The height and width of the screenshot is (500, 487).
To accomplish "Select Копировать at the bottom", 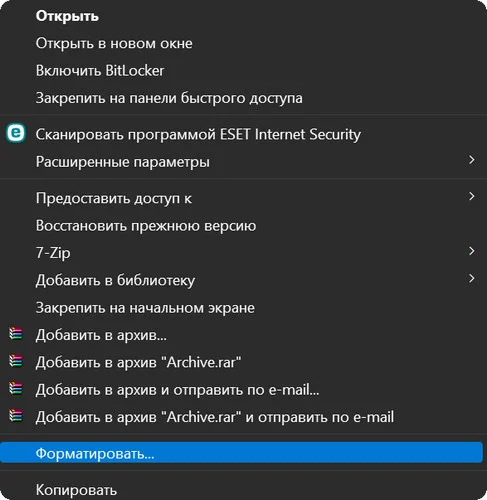I will [x=76, y=490].
